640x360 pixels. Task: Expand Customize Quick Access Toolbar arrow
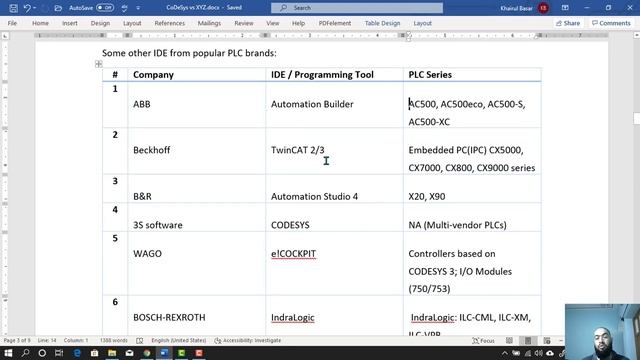[x=138, y=8]
